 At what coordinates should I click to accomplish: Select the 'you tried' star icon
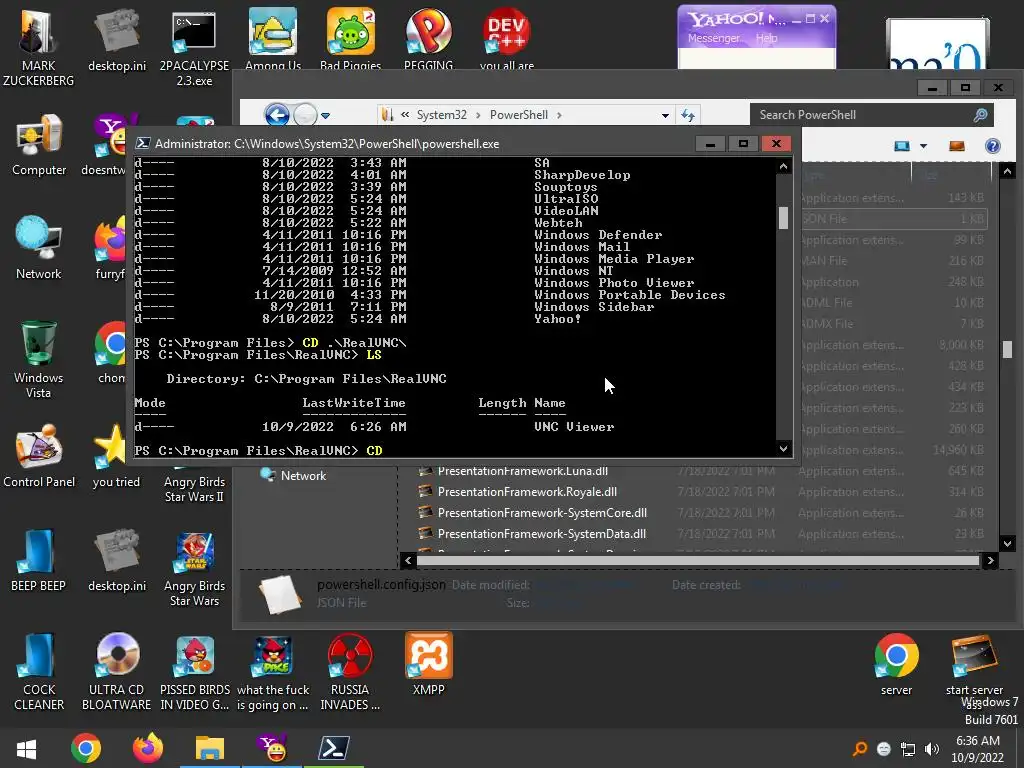[116, 456]
